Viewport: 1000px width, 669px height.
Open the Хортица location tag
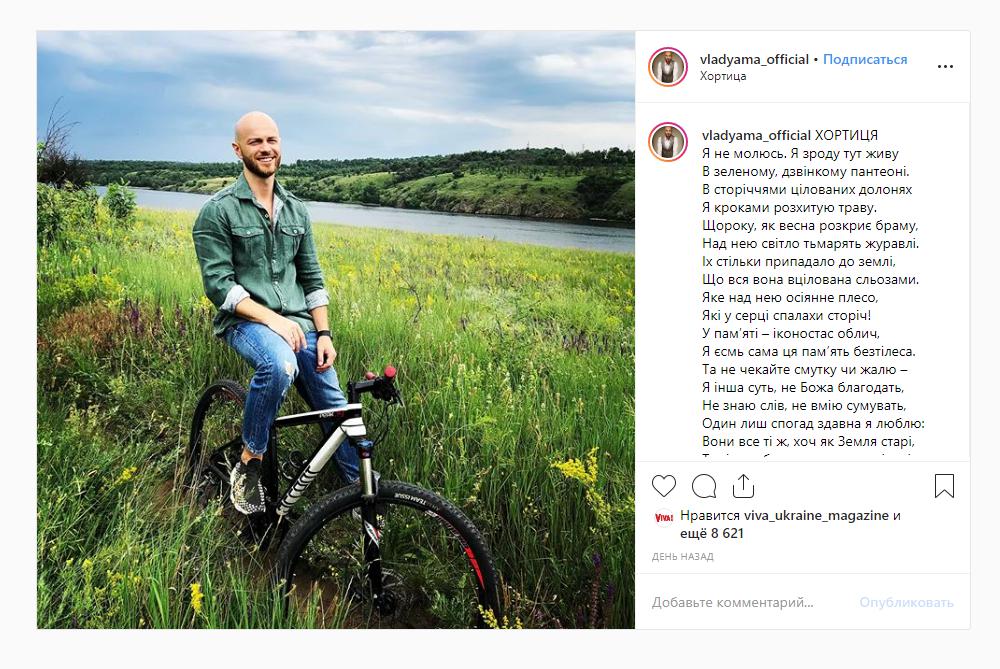723,76
